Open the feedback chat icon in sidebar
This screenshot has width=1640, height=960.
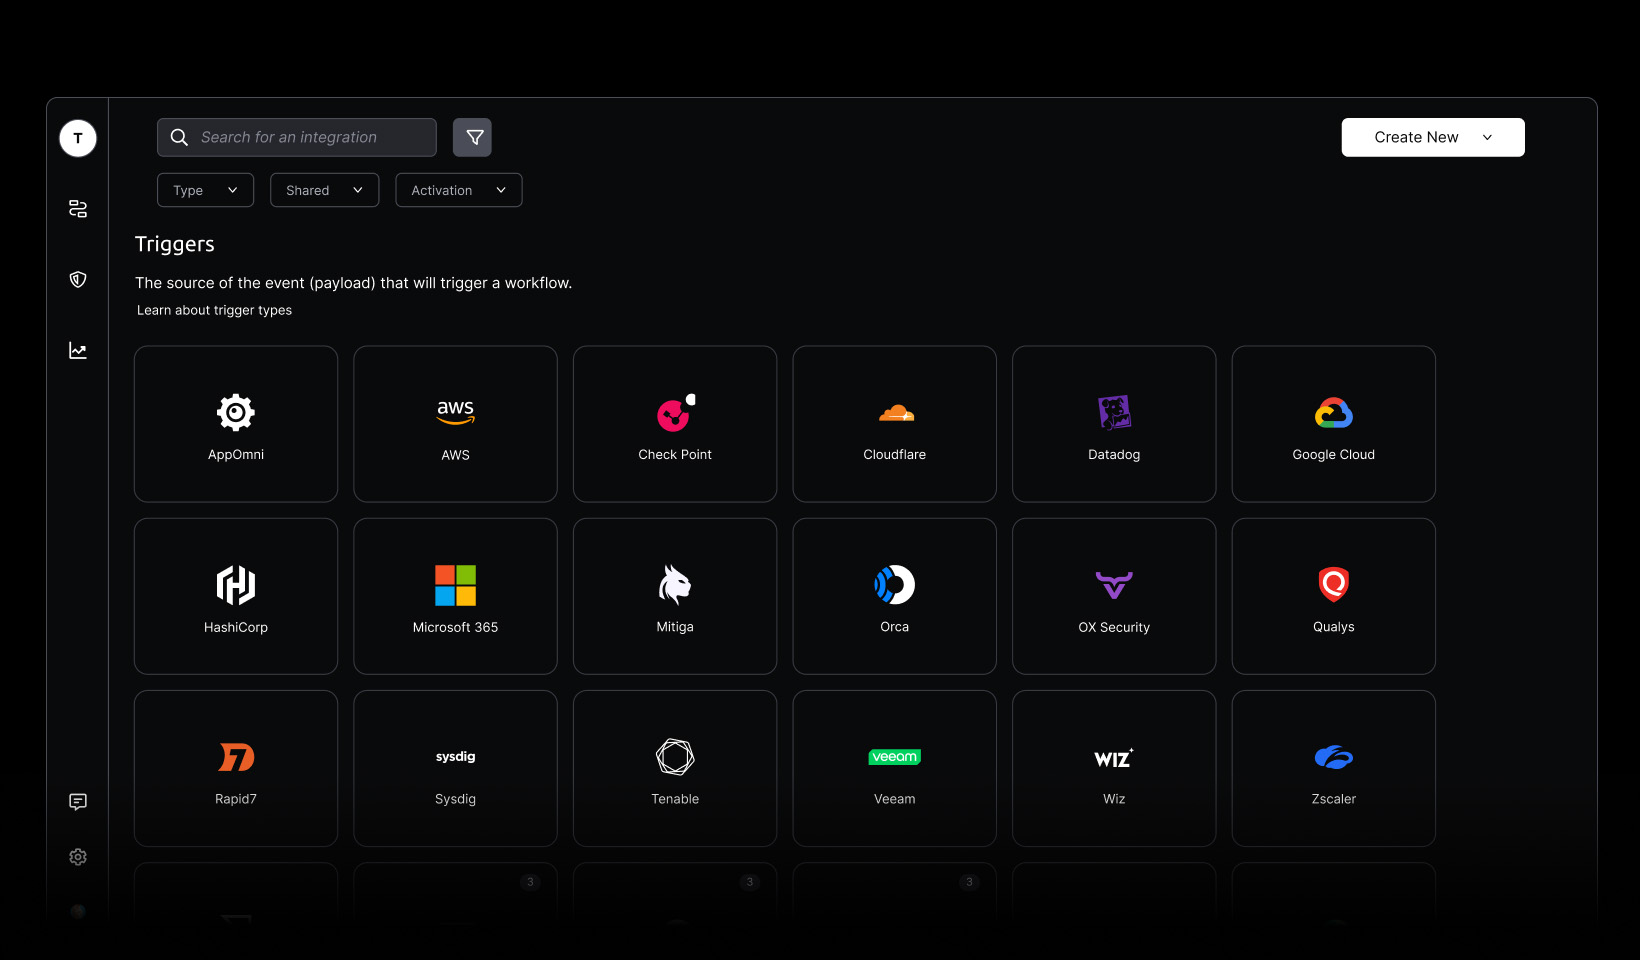78,801
